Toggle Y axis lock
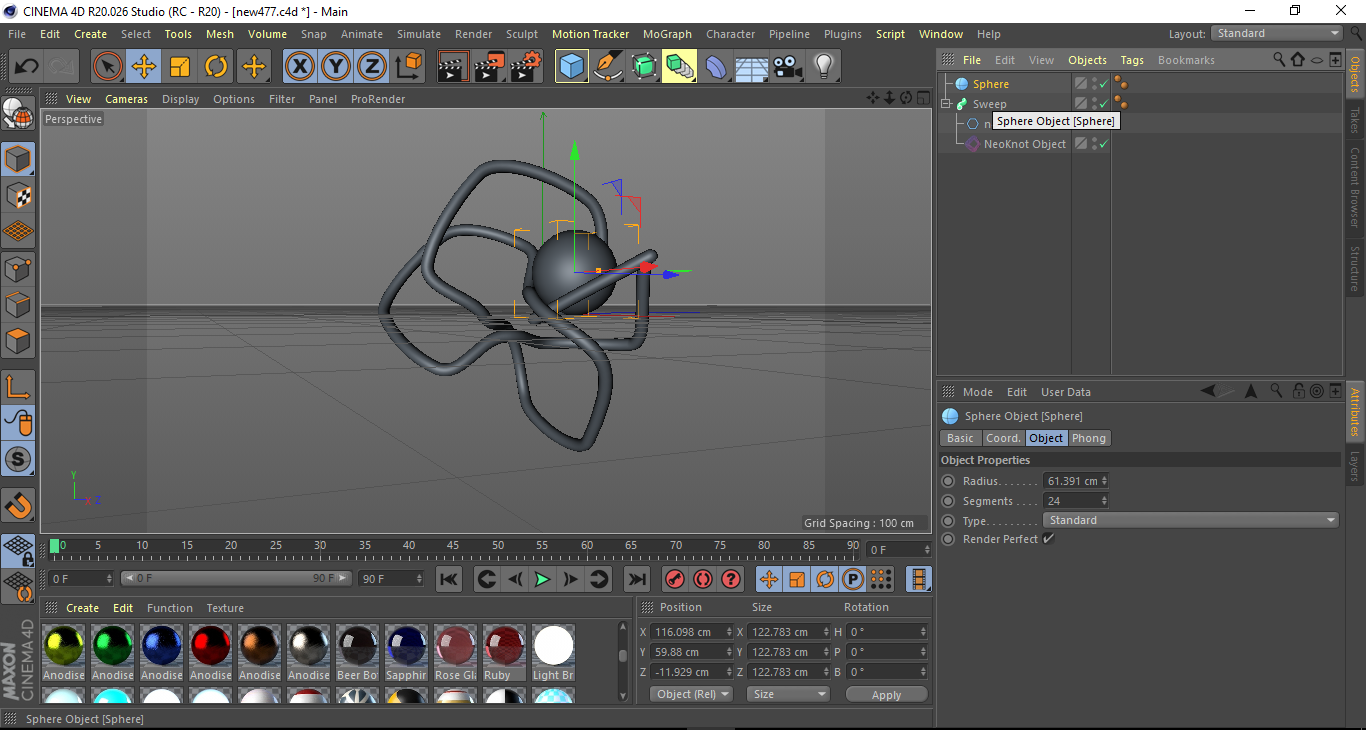Screen dimensions: 1366x730 (336, 67)
